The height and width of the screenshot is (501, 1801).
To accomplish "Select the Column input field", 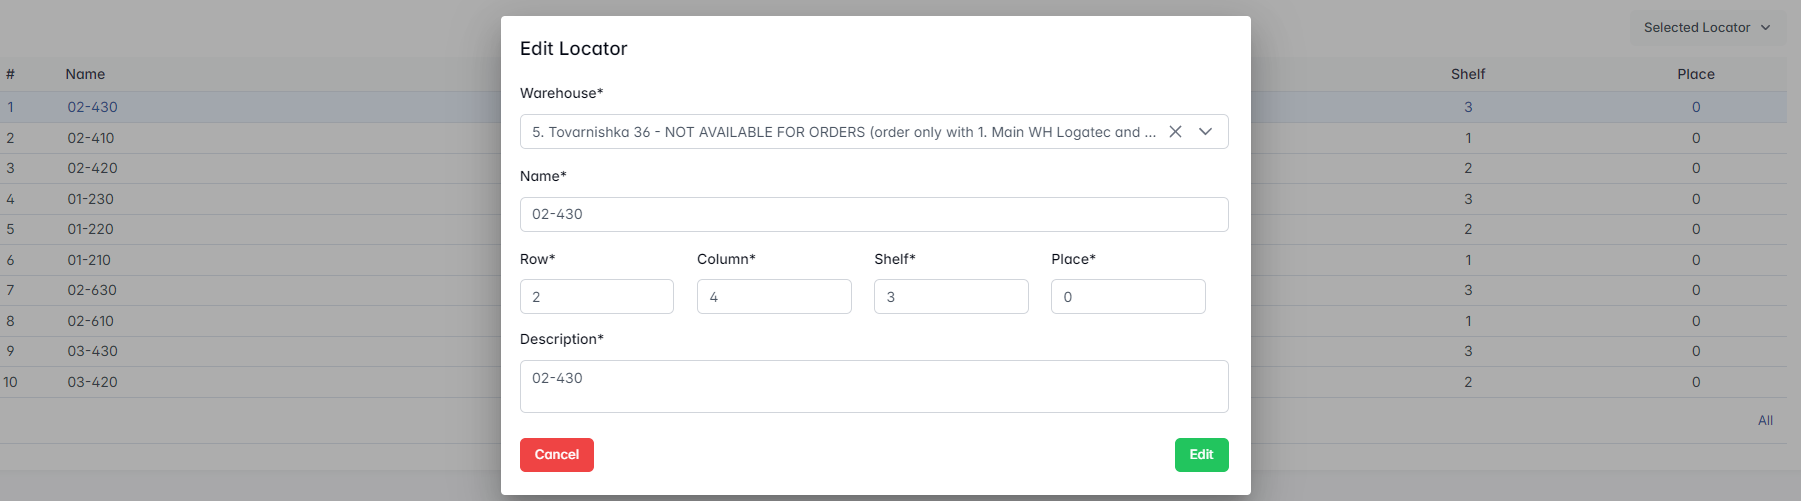I will click(773, 297).
